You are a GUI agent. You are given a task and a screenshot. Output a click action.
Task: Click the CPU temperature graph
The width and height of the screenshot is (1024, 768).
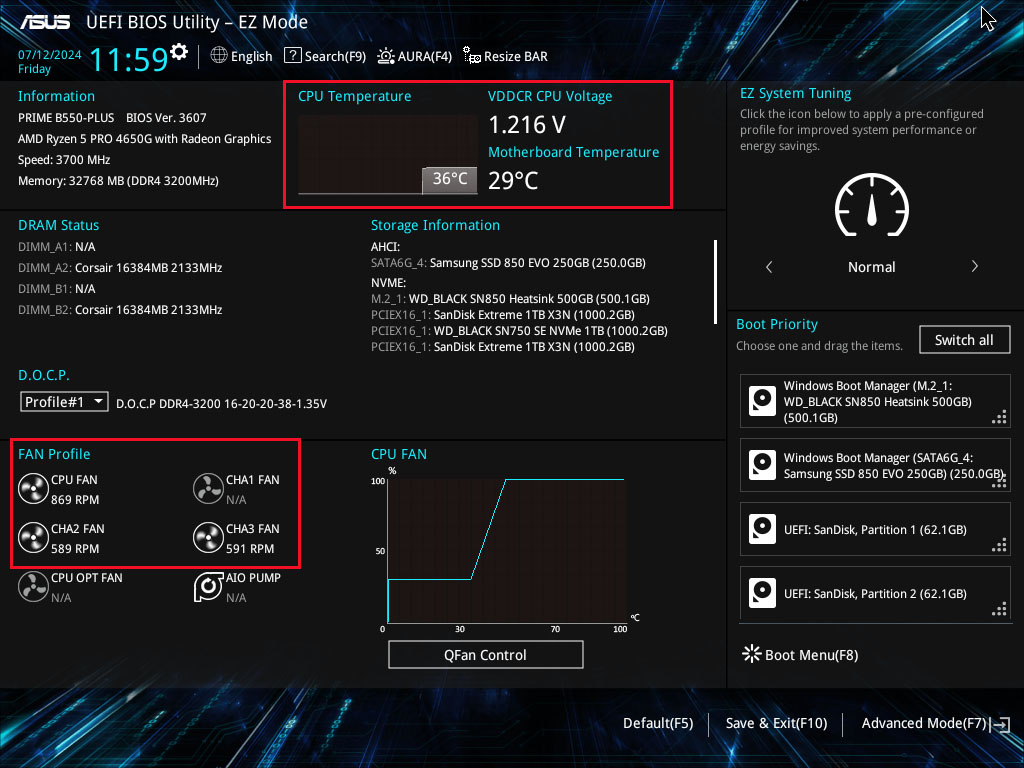click(x=387, y=155)
